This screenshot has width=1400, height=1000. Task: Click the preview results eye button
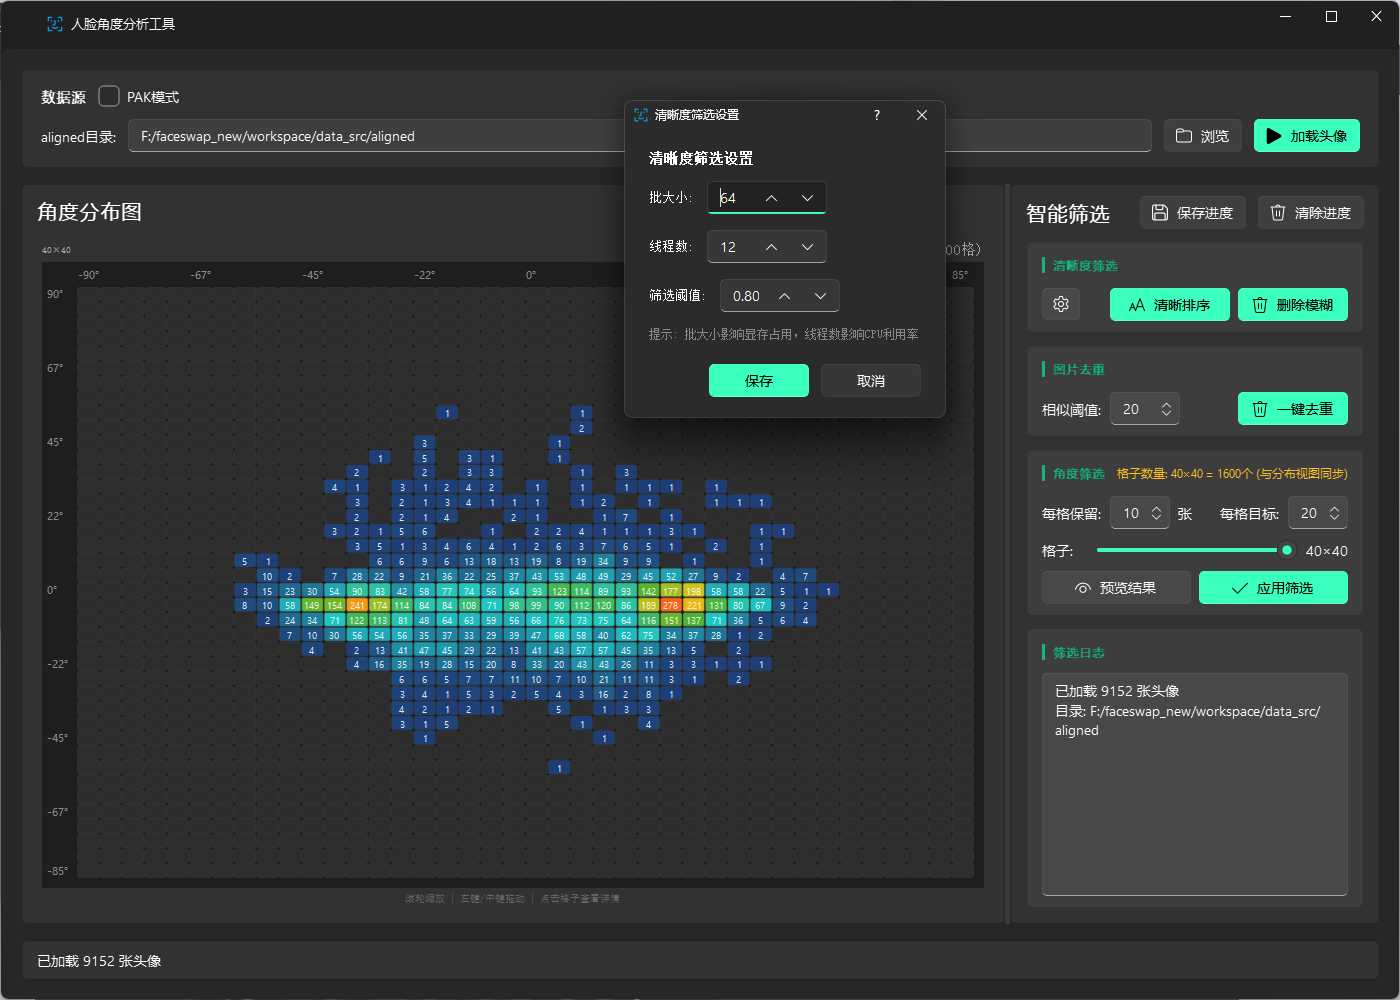click(1116, 588)
